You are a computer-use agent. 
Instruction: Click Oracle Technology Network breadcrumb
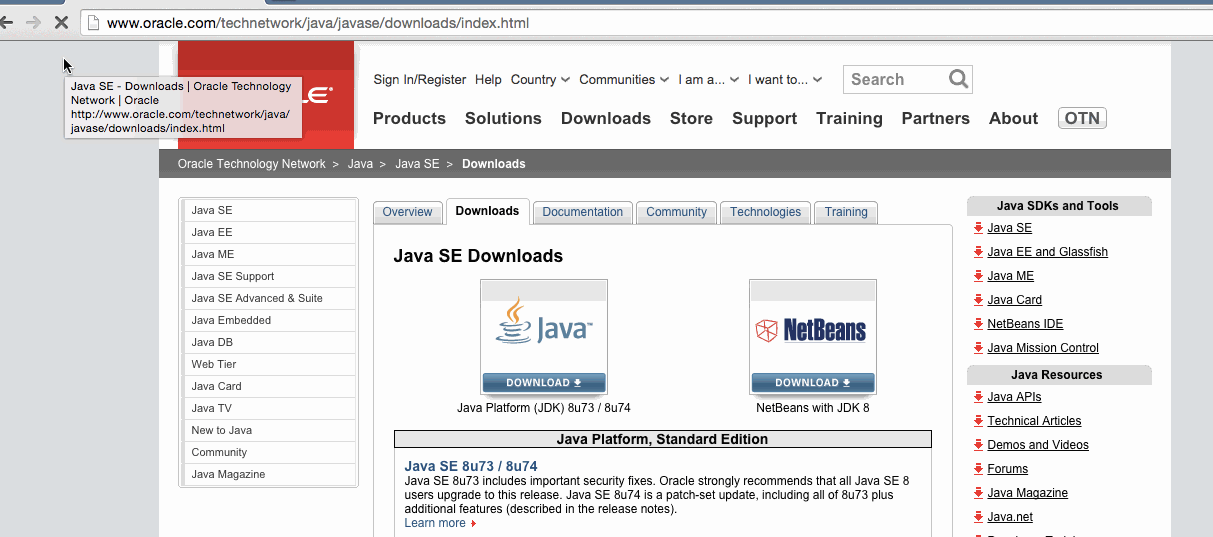pos(252,164)
